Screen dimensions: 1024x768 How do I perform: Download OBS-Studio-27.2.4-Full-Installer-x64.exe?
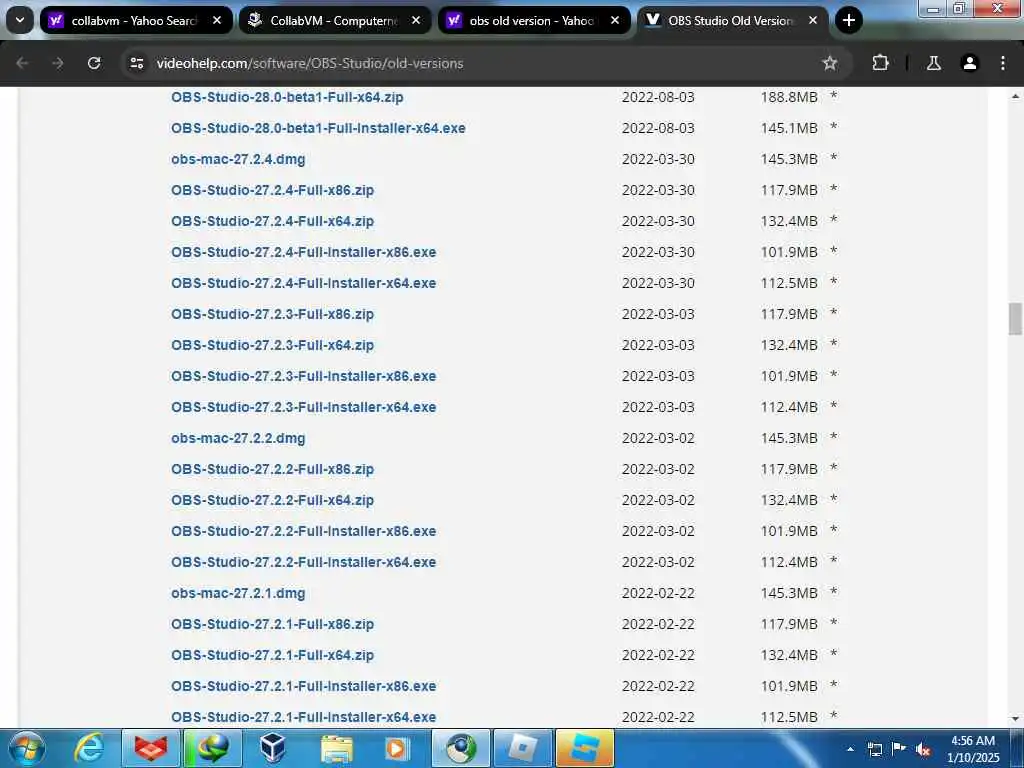[x=304, y=283]
